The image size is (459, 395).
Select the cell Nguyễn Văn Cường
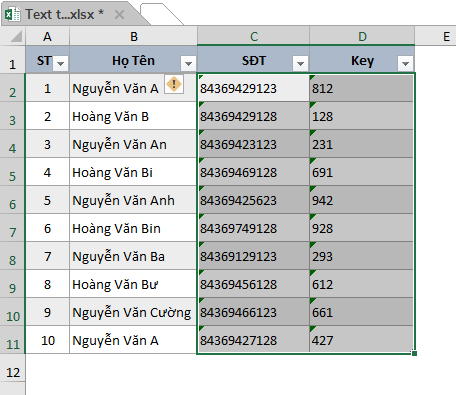(133, 312)
